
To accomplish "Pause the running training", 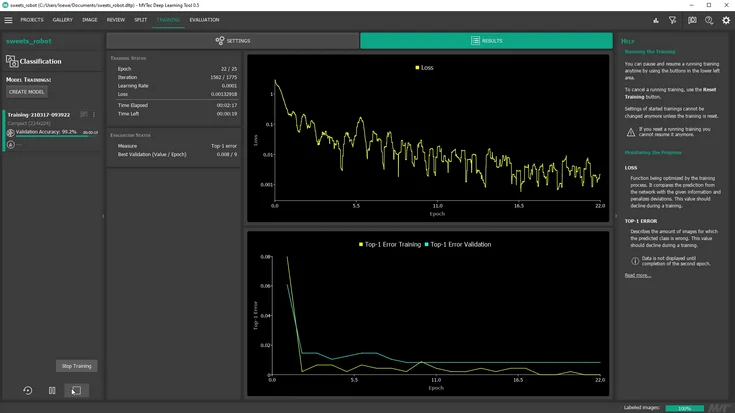I will coord(52,390).
